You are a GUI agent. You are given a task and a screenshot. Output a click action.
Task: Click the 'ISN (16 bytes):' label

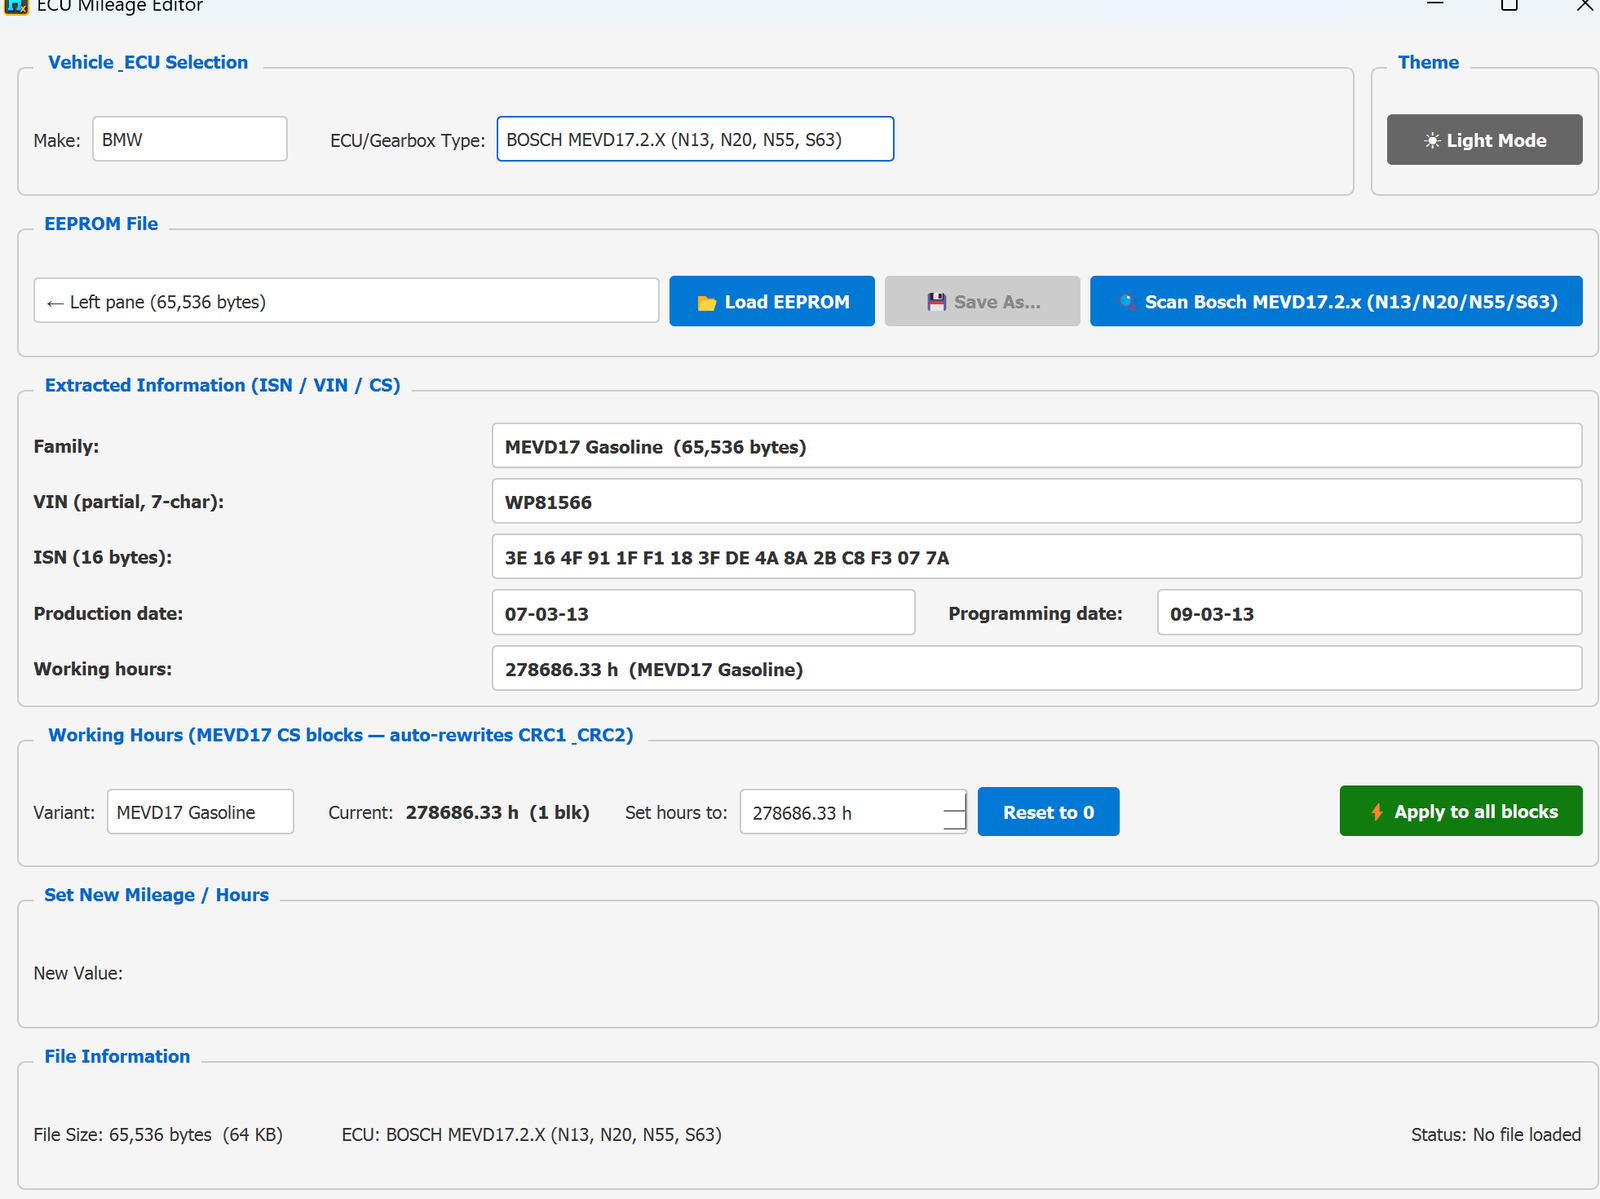[103, 557]
